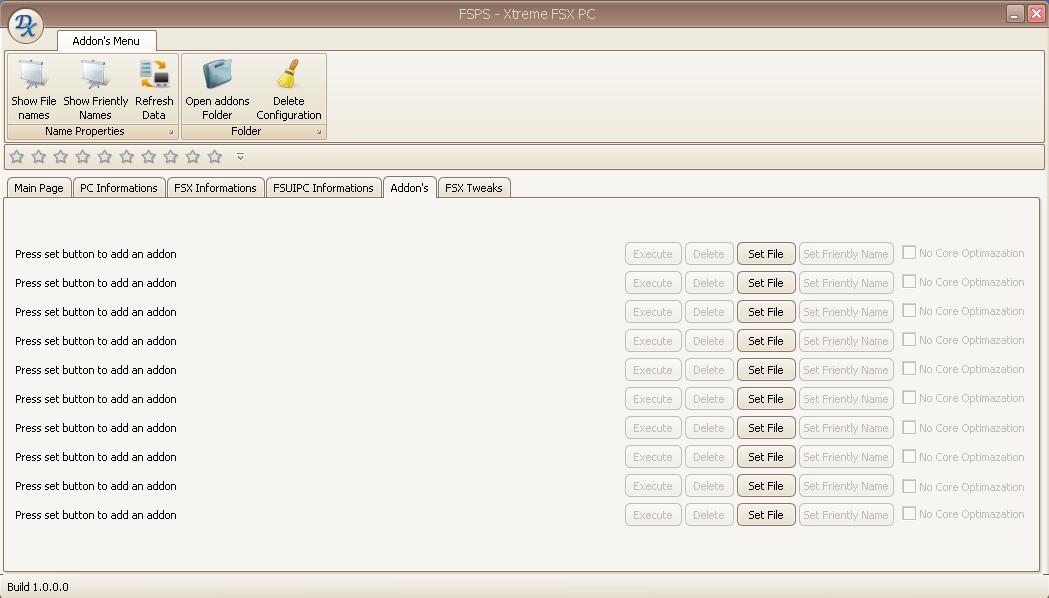This screenshot has width=1049, height=598.
Task: Click Delete on the first addon row
Action: (x=709, y=254)
